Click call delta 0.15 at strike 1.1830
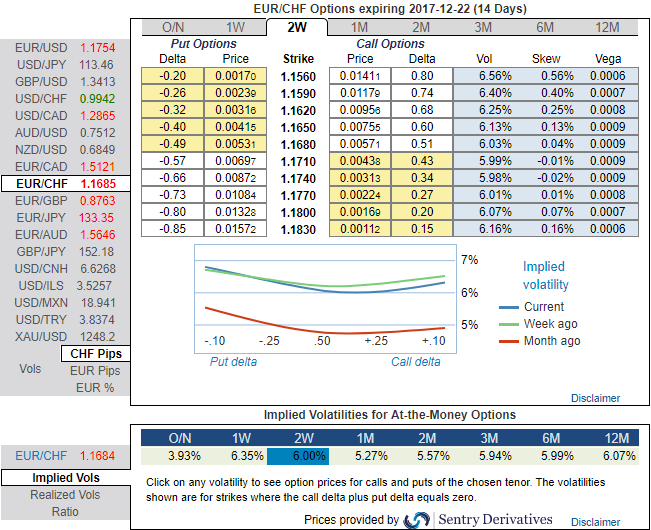This screenshot has width=651, height=530. (422, 229)
